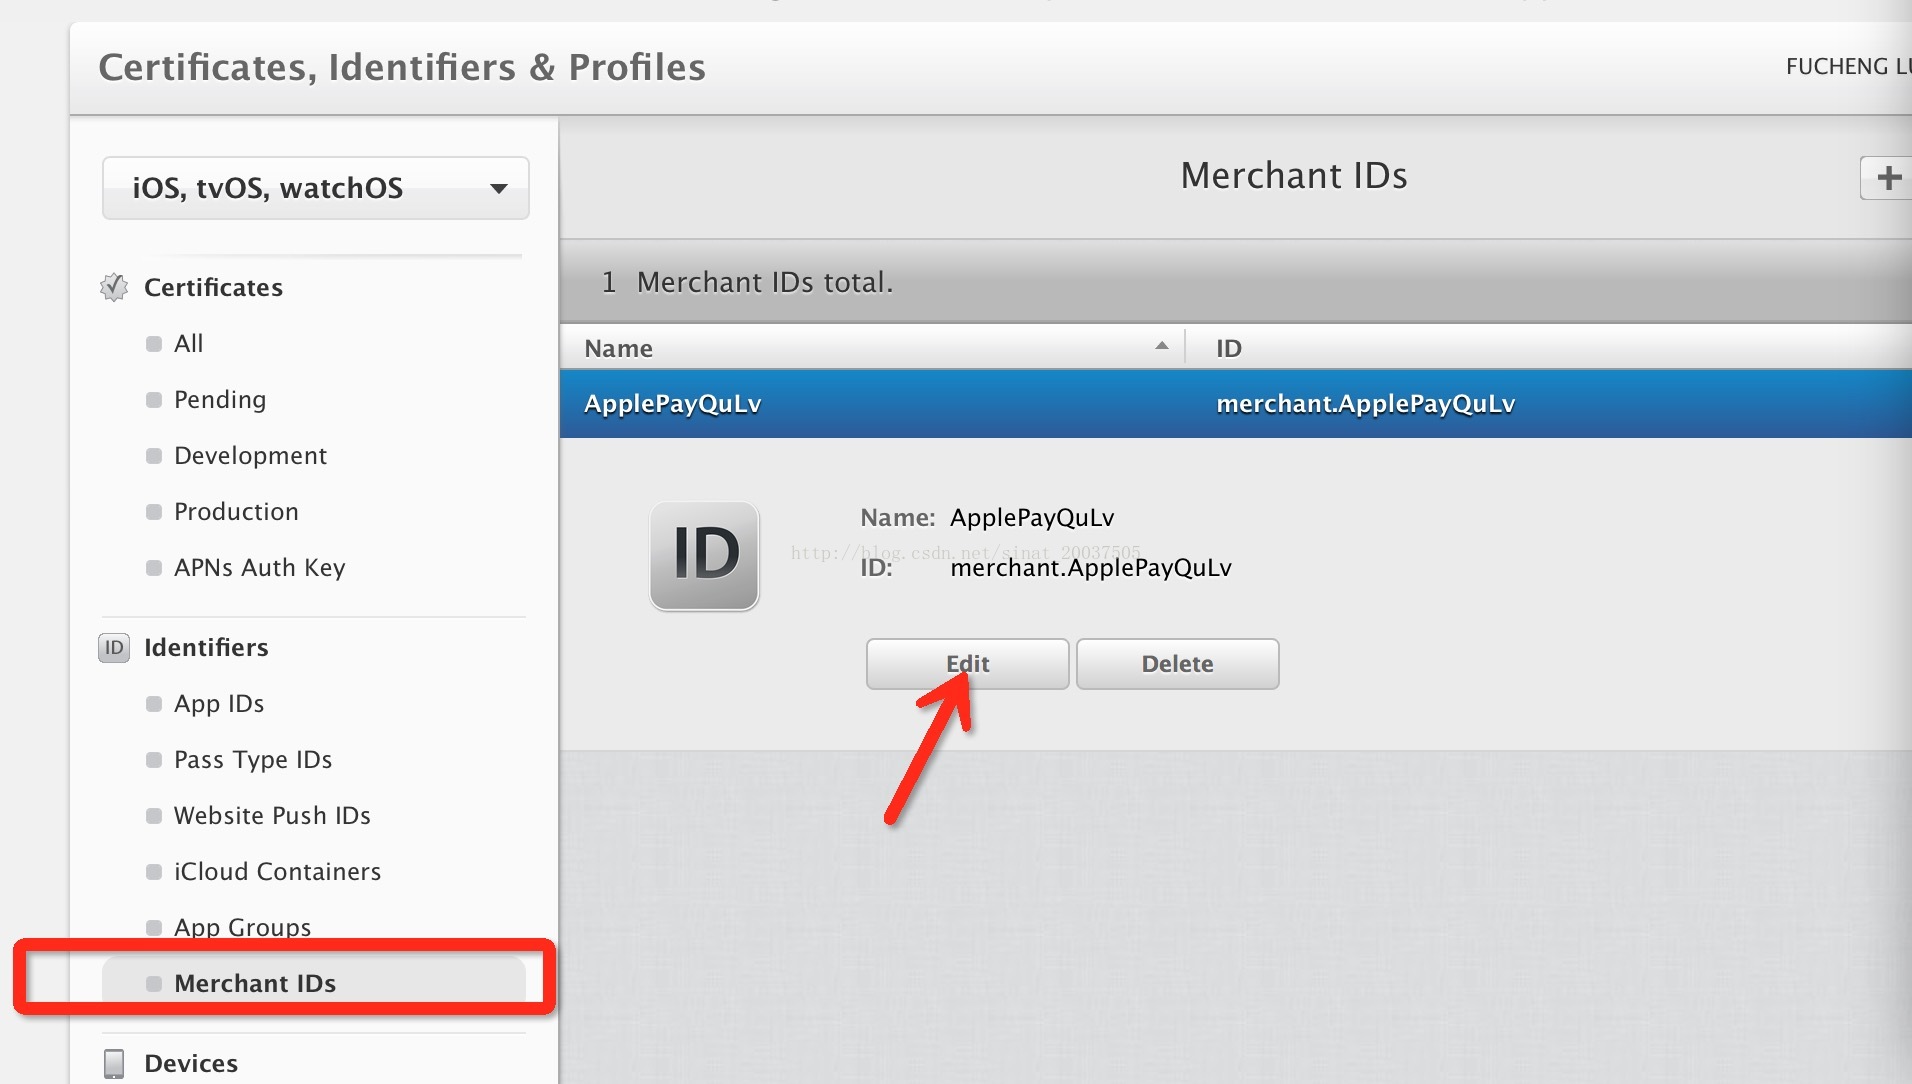Open All certificates in sidebar
This screenshot has width=1912, height=1084.
coord(188,343)
